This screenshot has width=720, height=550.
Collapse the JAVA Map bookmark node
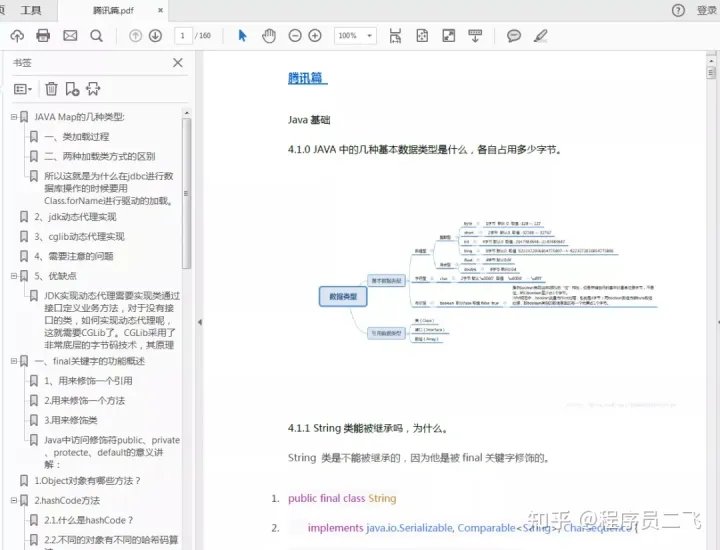click(x=14, y=117)
